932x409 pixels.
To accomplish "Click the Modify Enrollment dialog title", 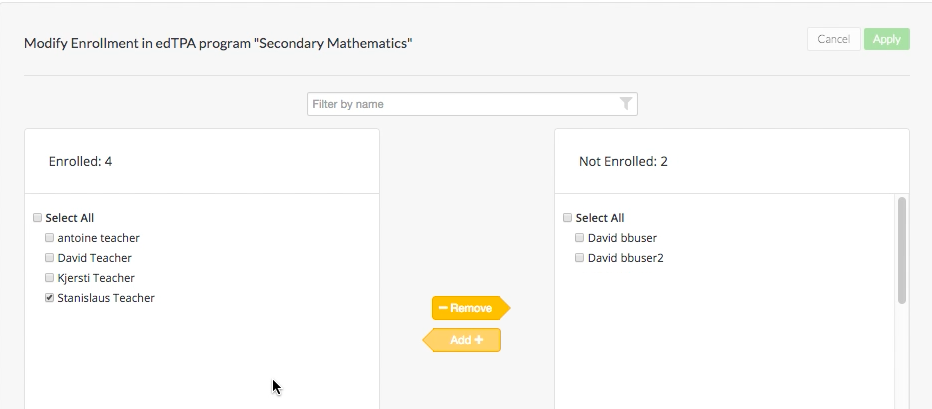I will (x=218, y=44).
